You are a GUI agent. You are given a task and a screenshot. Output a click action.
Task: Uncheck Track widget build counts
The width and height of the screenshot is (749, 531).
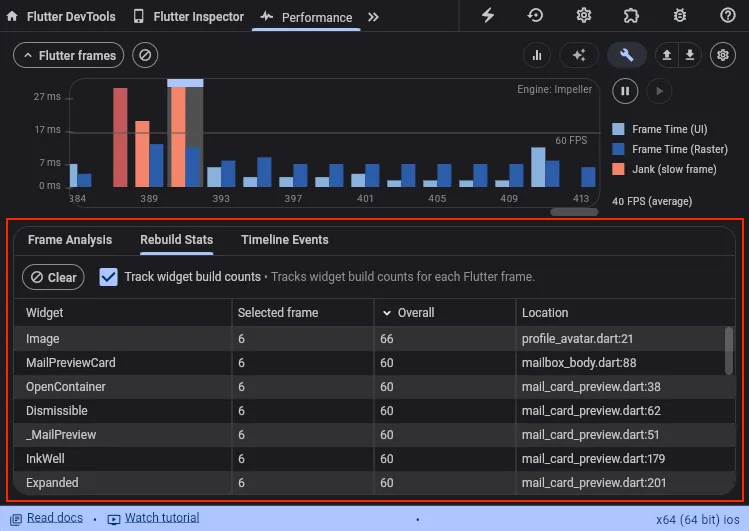(109, 277)
